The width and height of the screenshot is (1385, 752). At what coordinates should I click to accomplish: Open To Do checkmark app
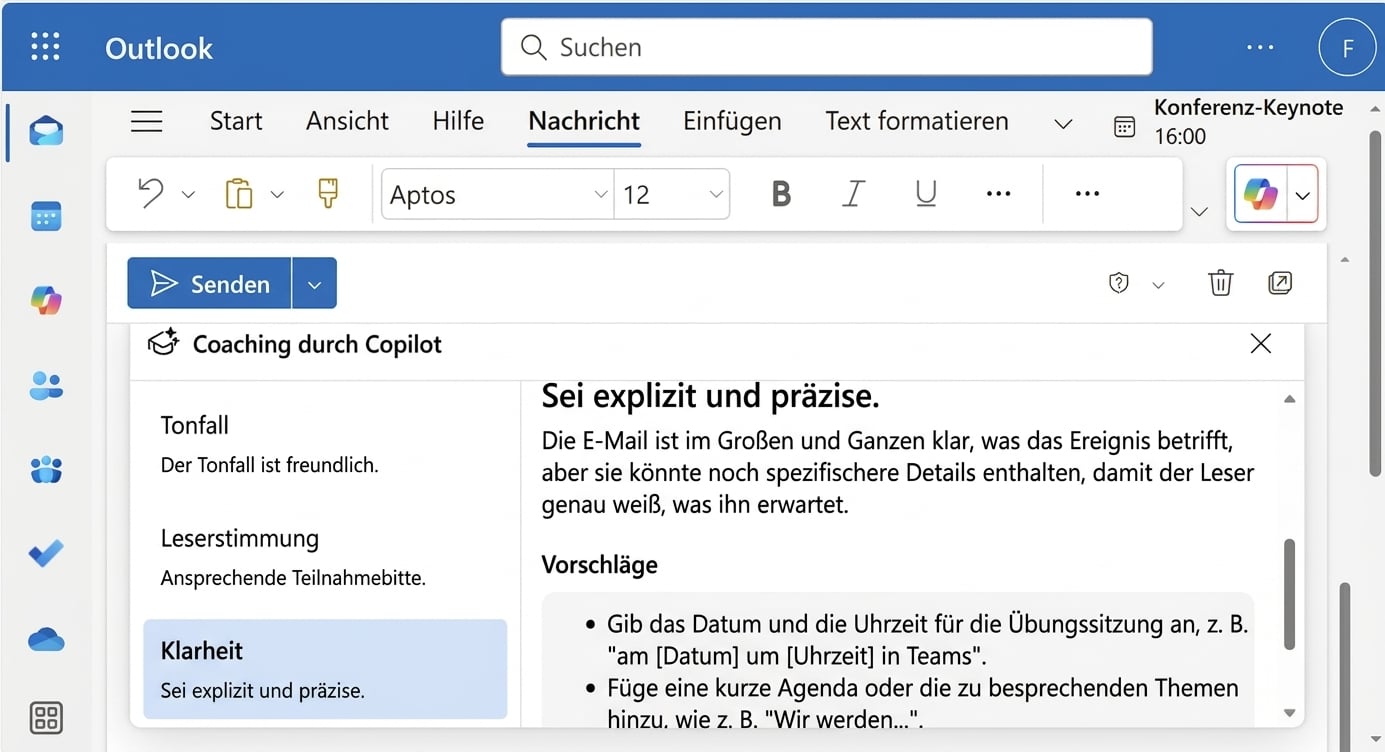coord(46,553)
